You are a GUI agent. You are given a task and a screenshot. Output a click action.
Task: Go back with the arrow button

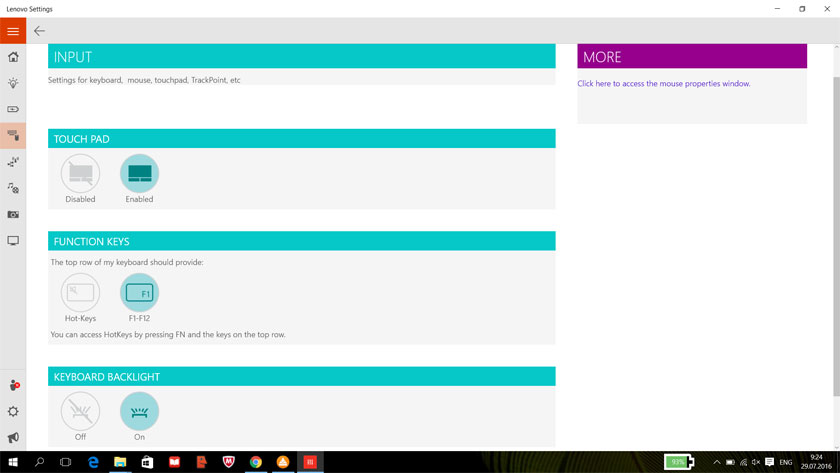[40, 31]
